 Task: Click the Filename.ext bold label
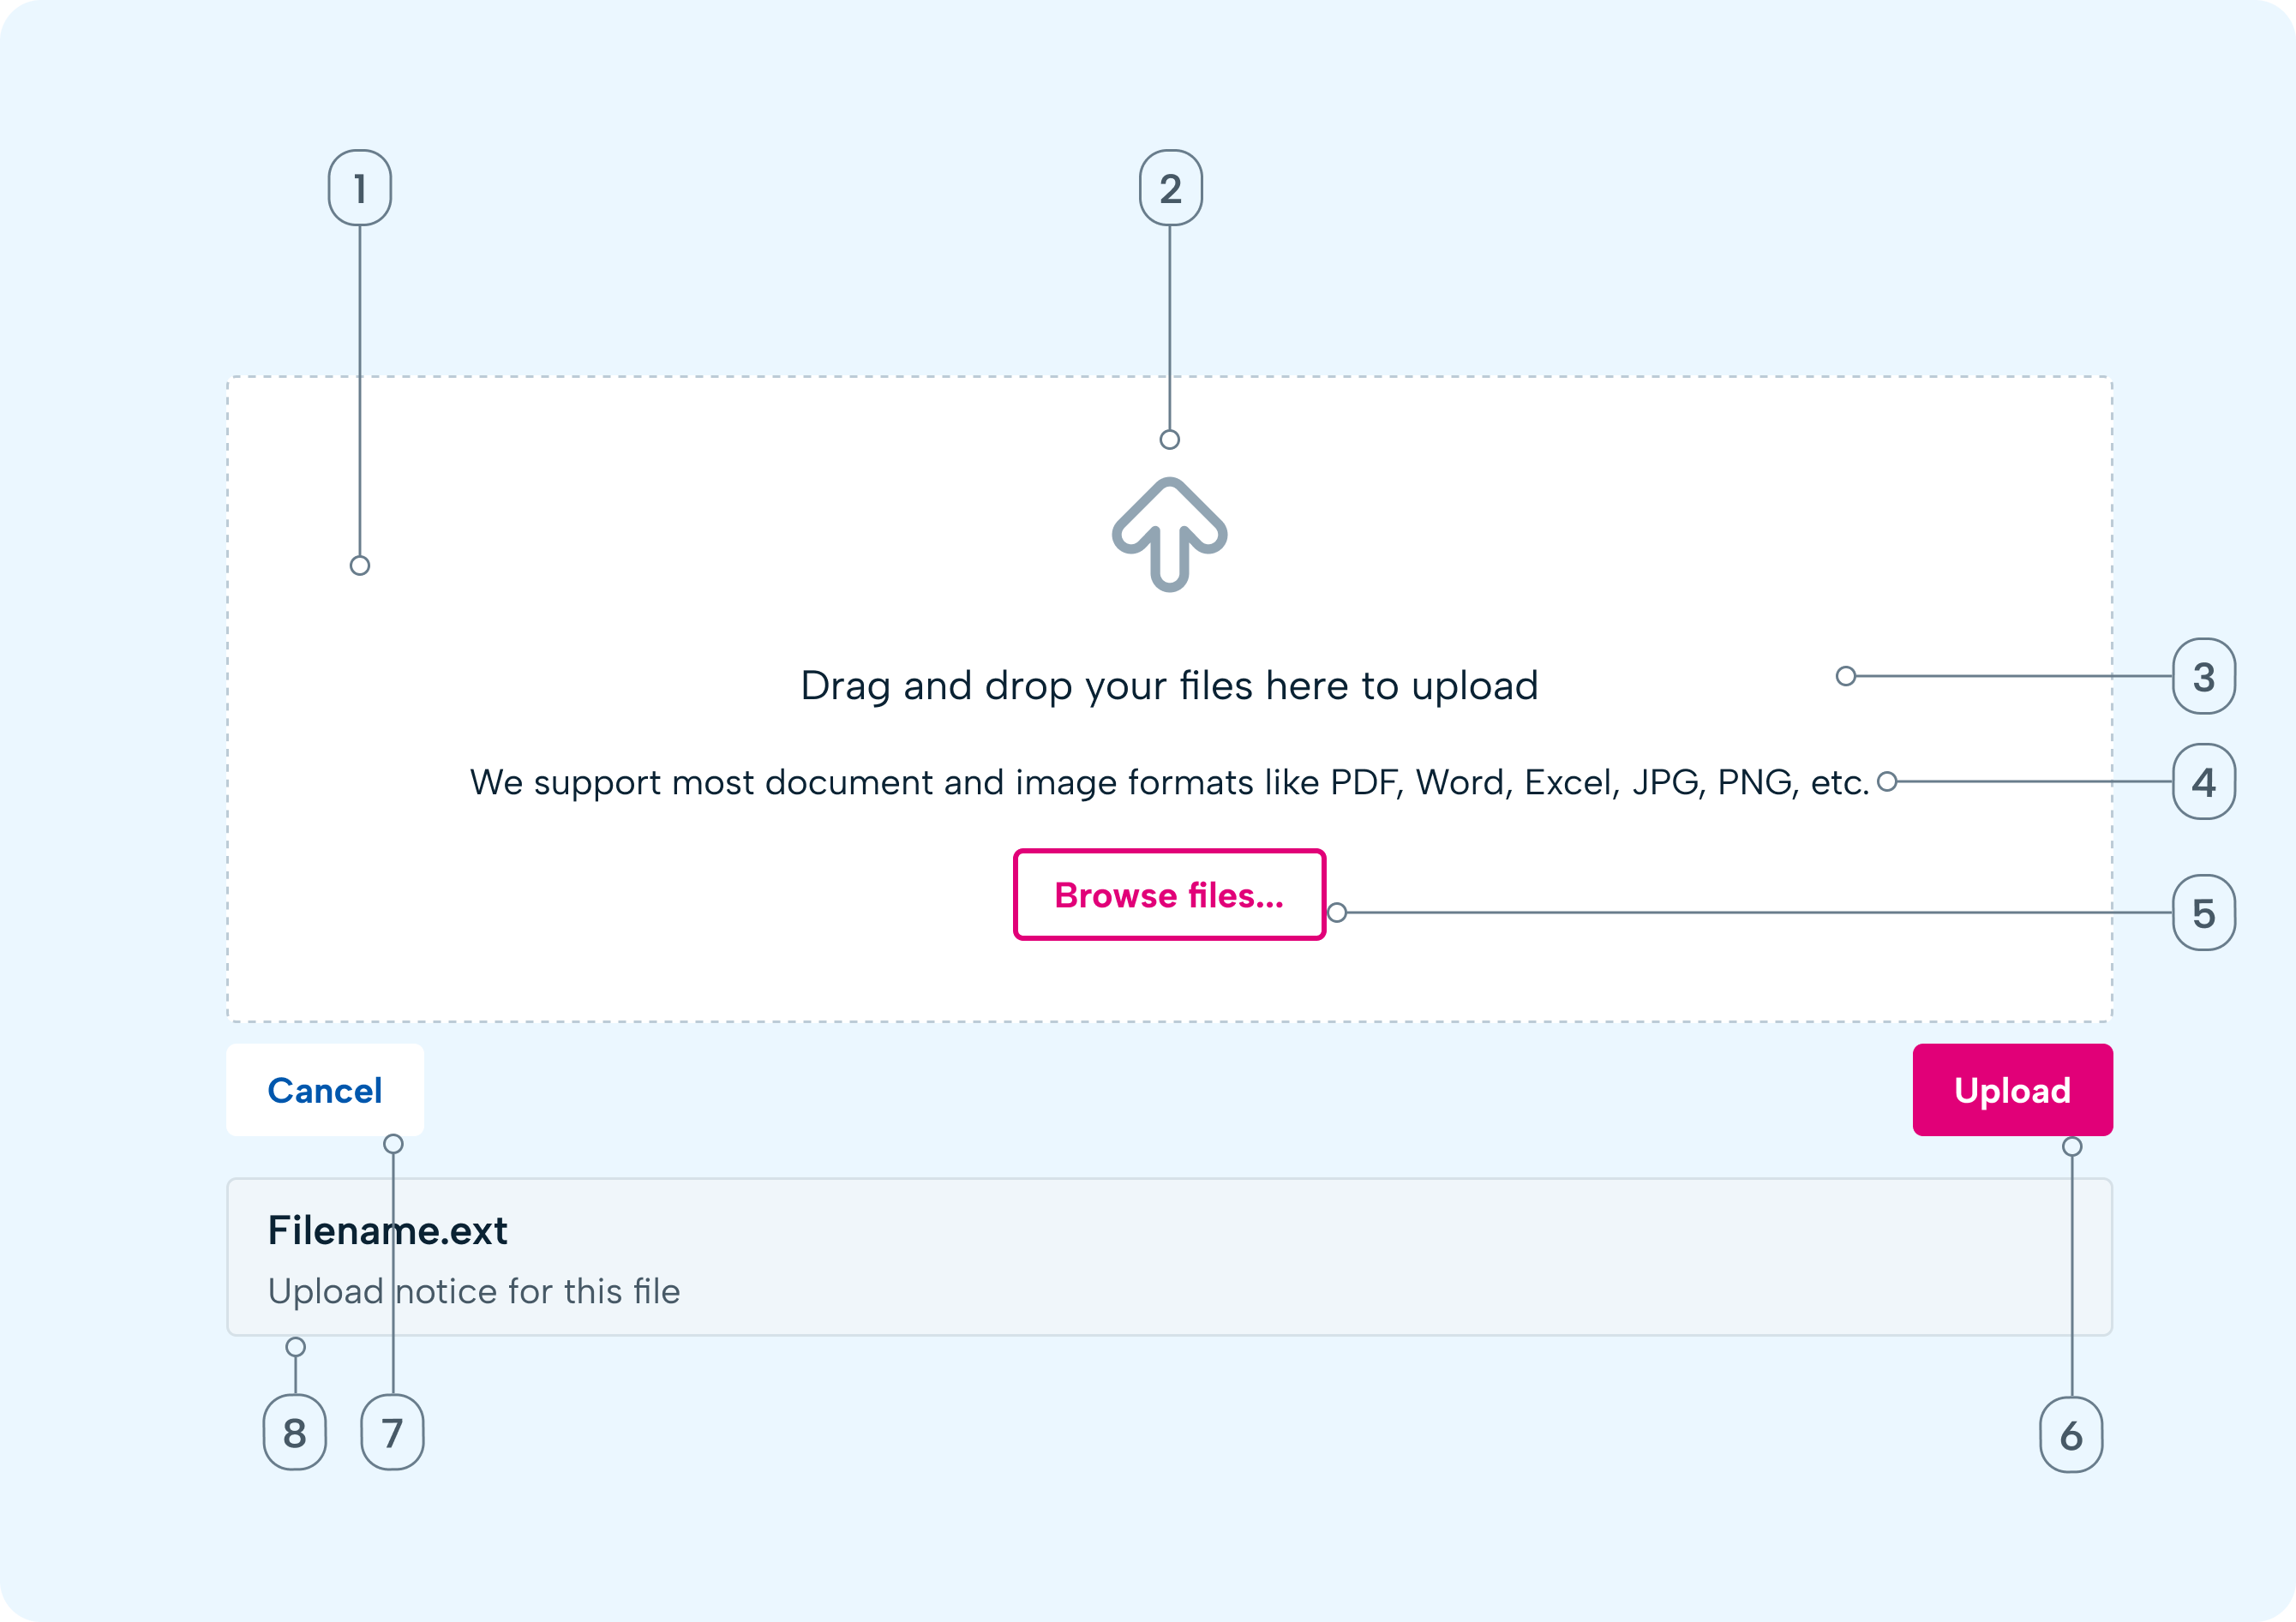tap(388, 1231)
